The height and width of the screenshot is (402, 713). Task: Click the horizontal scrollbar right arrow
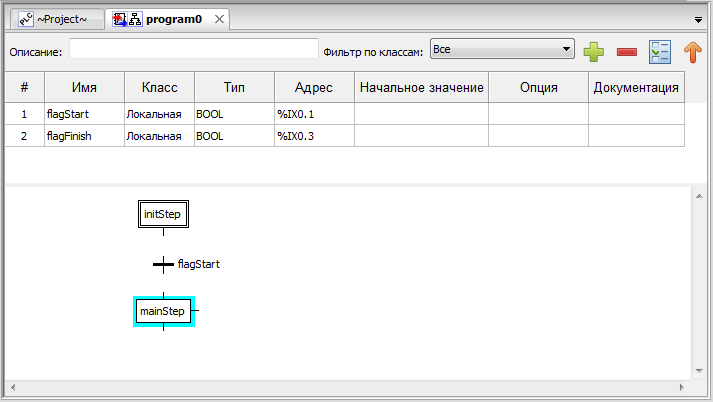coord(684,387)
